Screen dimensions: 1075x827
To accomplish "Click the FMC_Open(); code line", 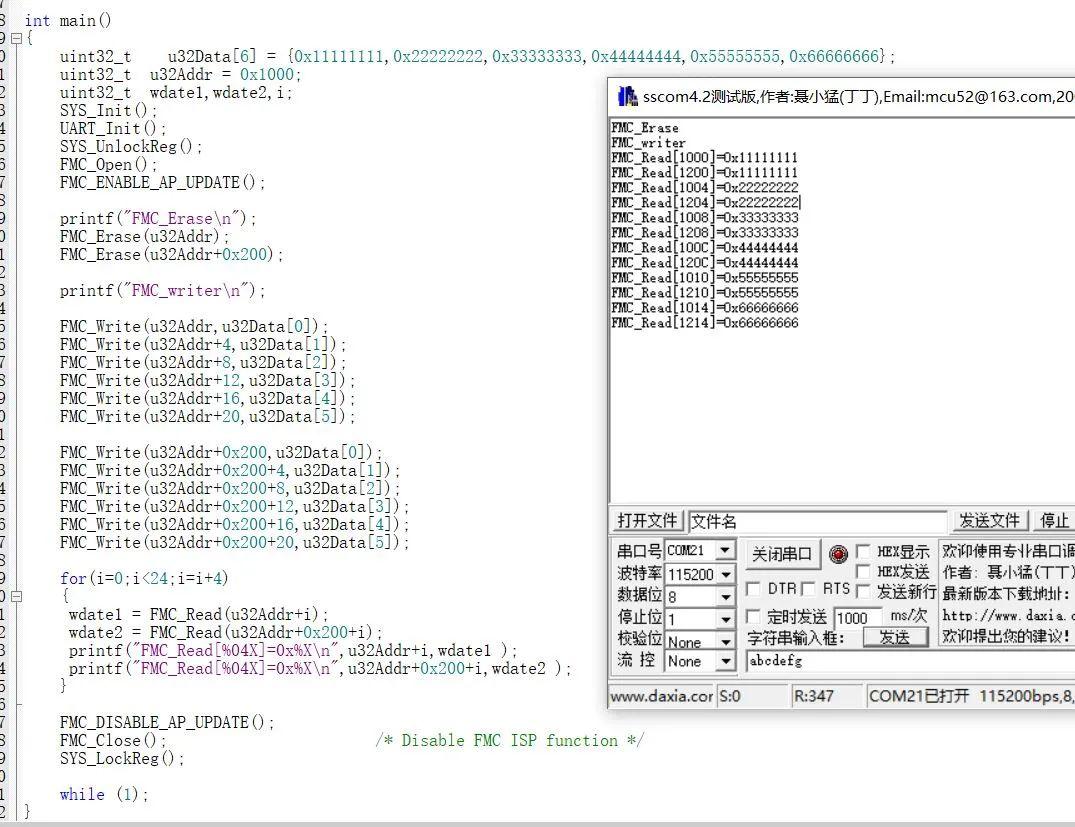I will 108,165.
